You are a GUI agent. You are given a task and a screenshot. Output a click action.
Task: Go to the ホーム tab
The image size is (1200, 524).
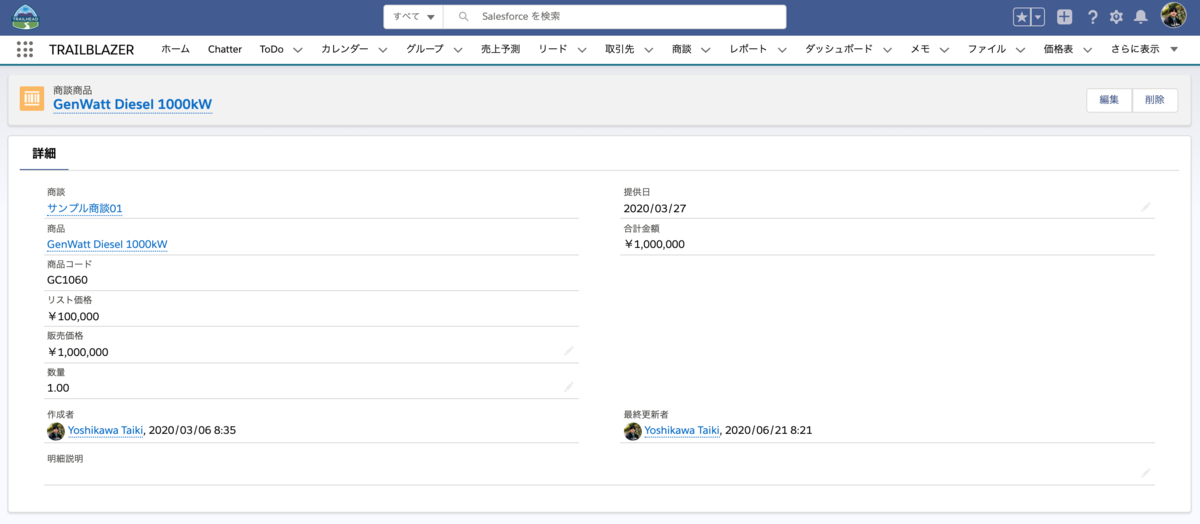point(175,49)
